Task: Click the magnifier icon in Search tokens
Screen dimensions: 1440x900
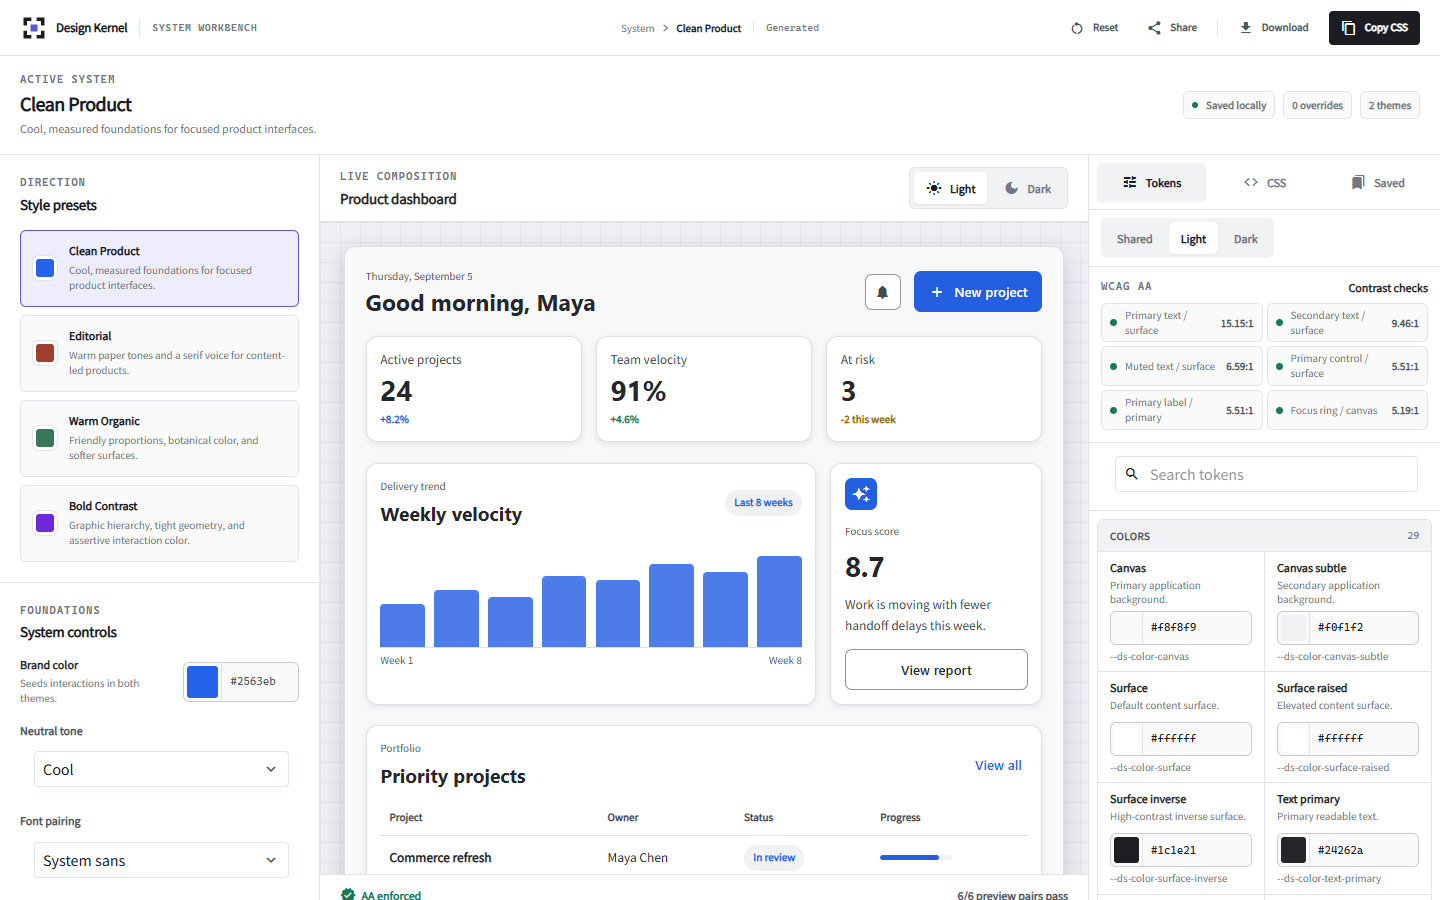Action: point(1132,474)
